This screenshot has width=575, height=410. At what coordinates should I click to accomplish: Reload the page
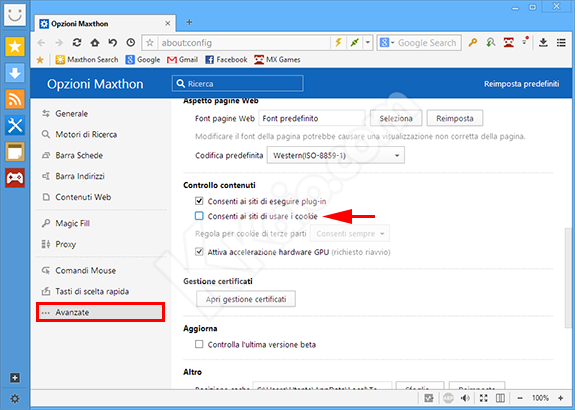pyautogui.click(x=77, y=43)
